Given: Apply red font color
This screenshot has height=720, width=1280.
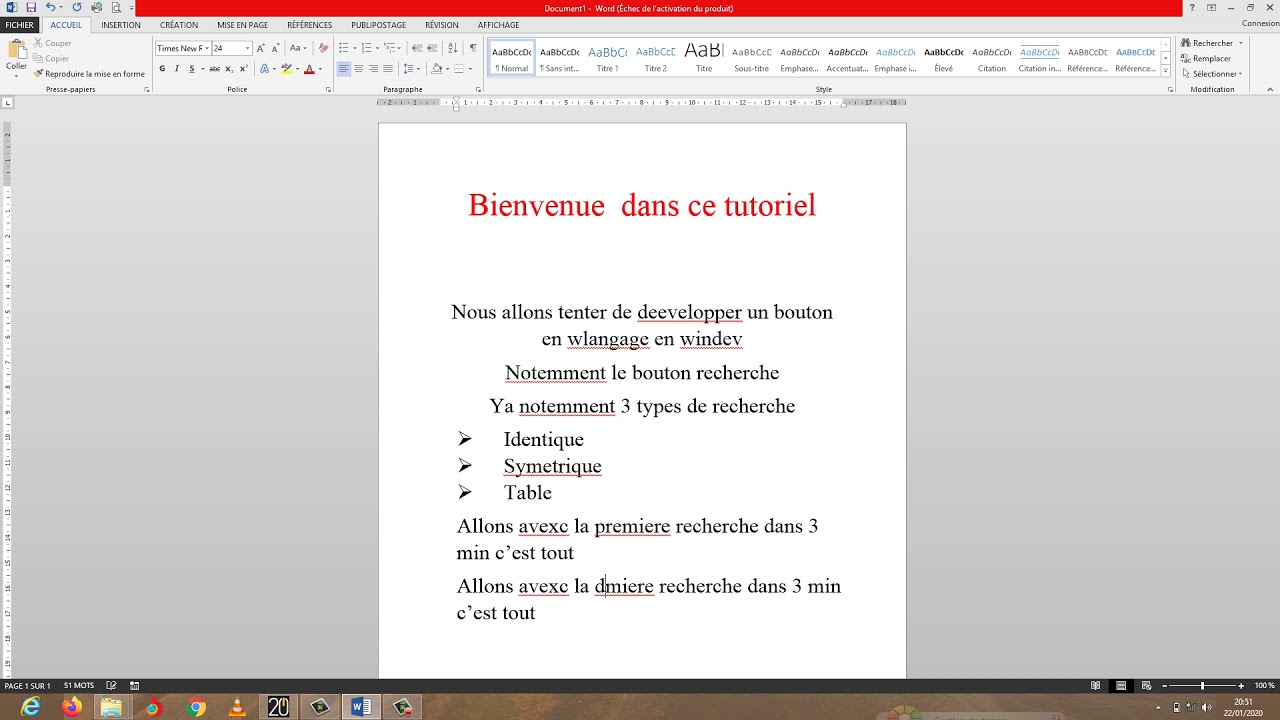Looking at the screenshot, I should 309,69.
